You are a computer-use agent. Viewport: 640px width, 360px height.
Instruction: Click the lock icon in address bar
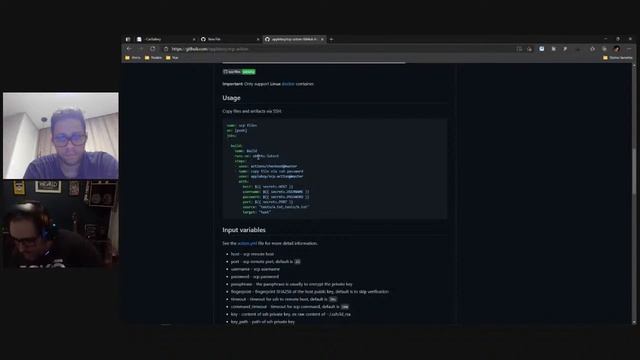[x=166, y=49]
